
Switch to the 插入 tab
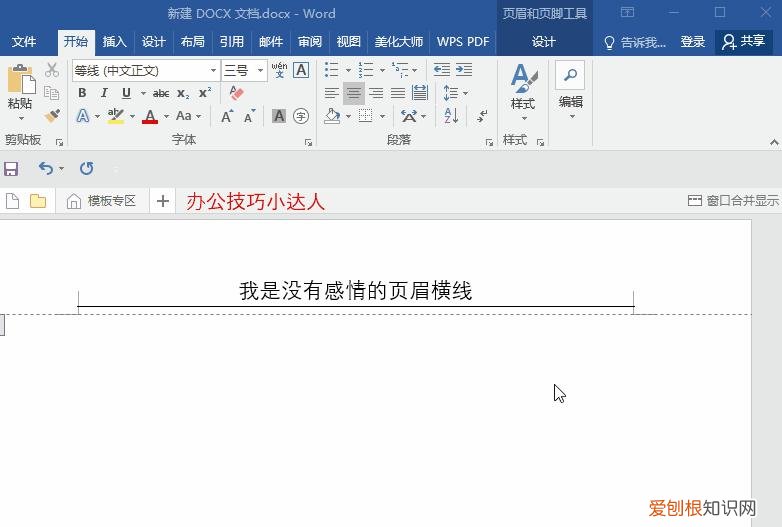coord(115,42)
